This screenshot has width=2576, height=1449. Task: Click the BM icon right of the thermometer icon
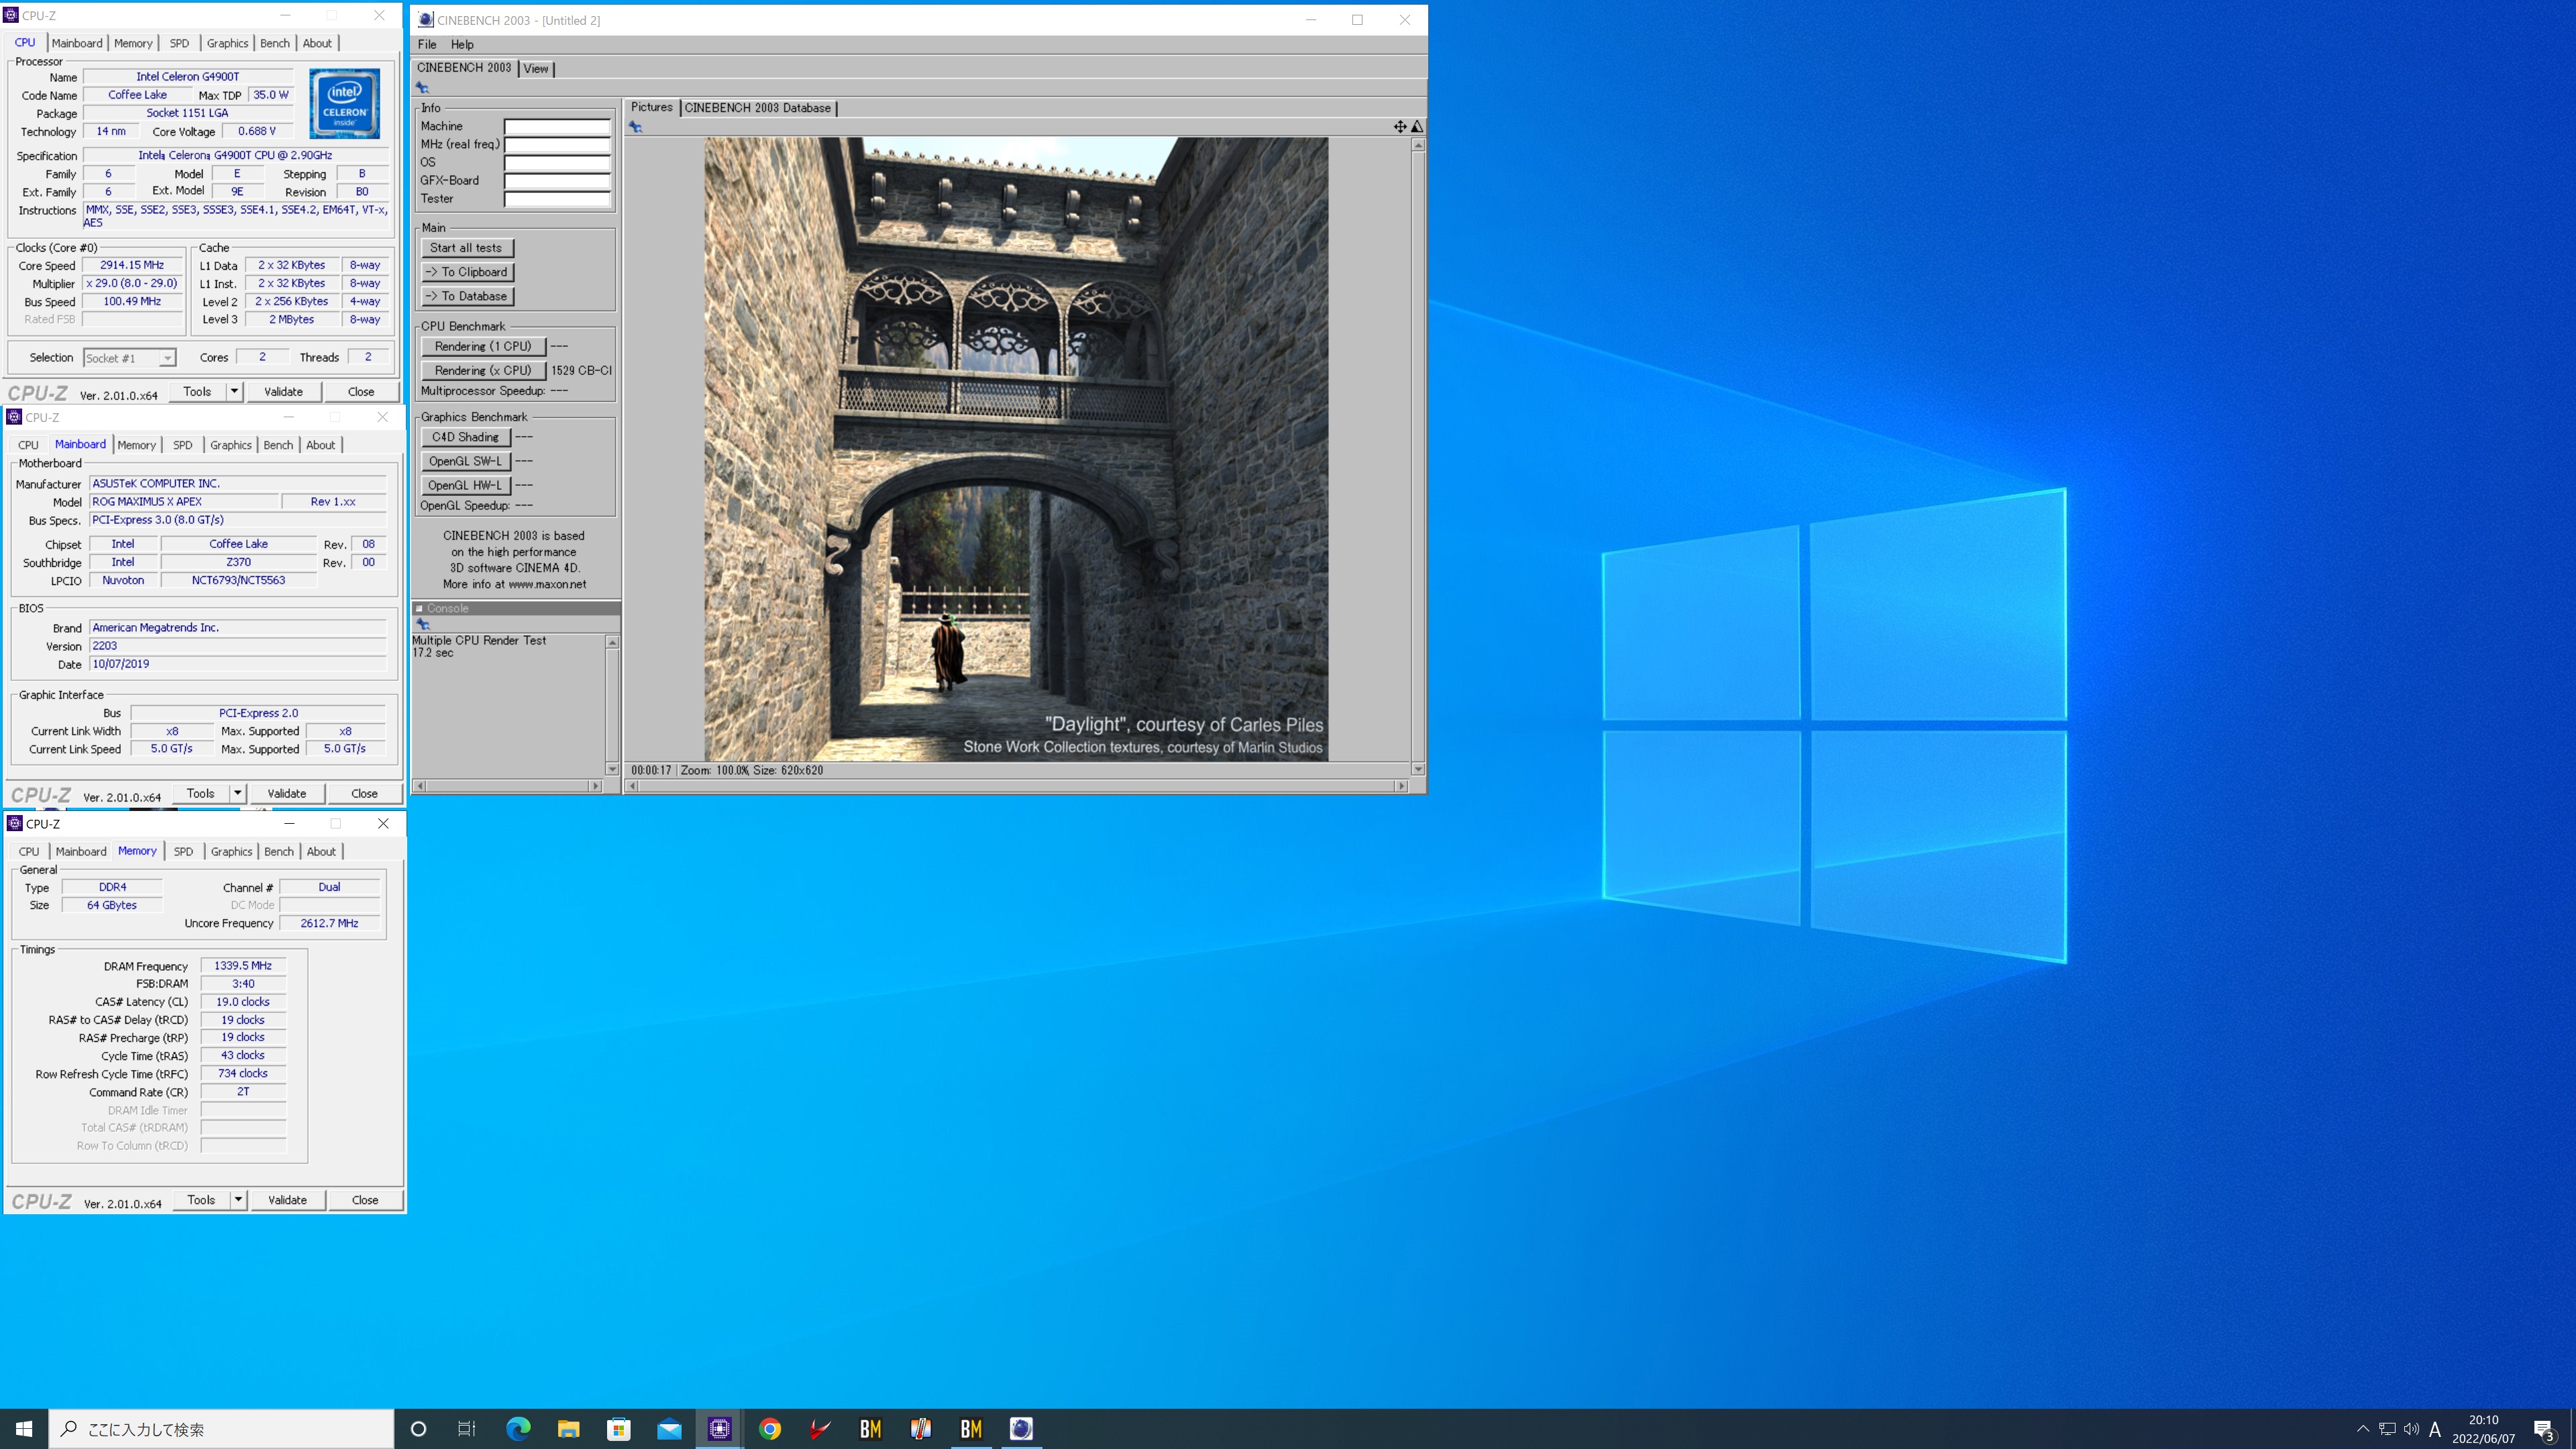[x=971, y=1429]
